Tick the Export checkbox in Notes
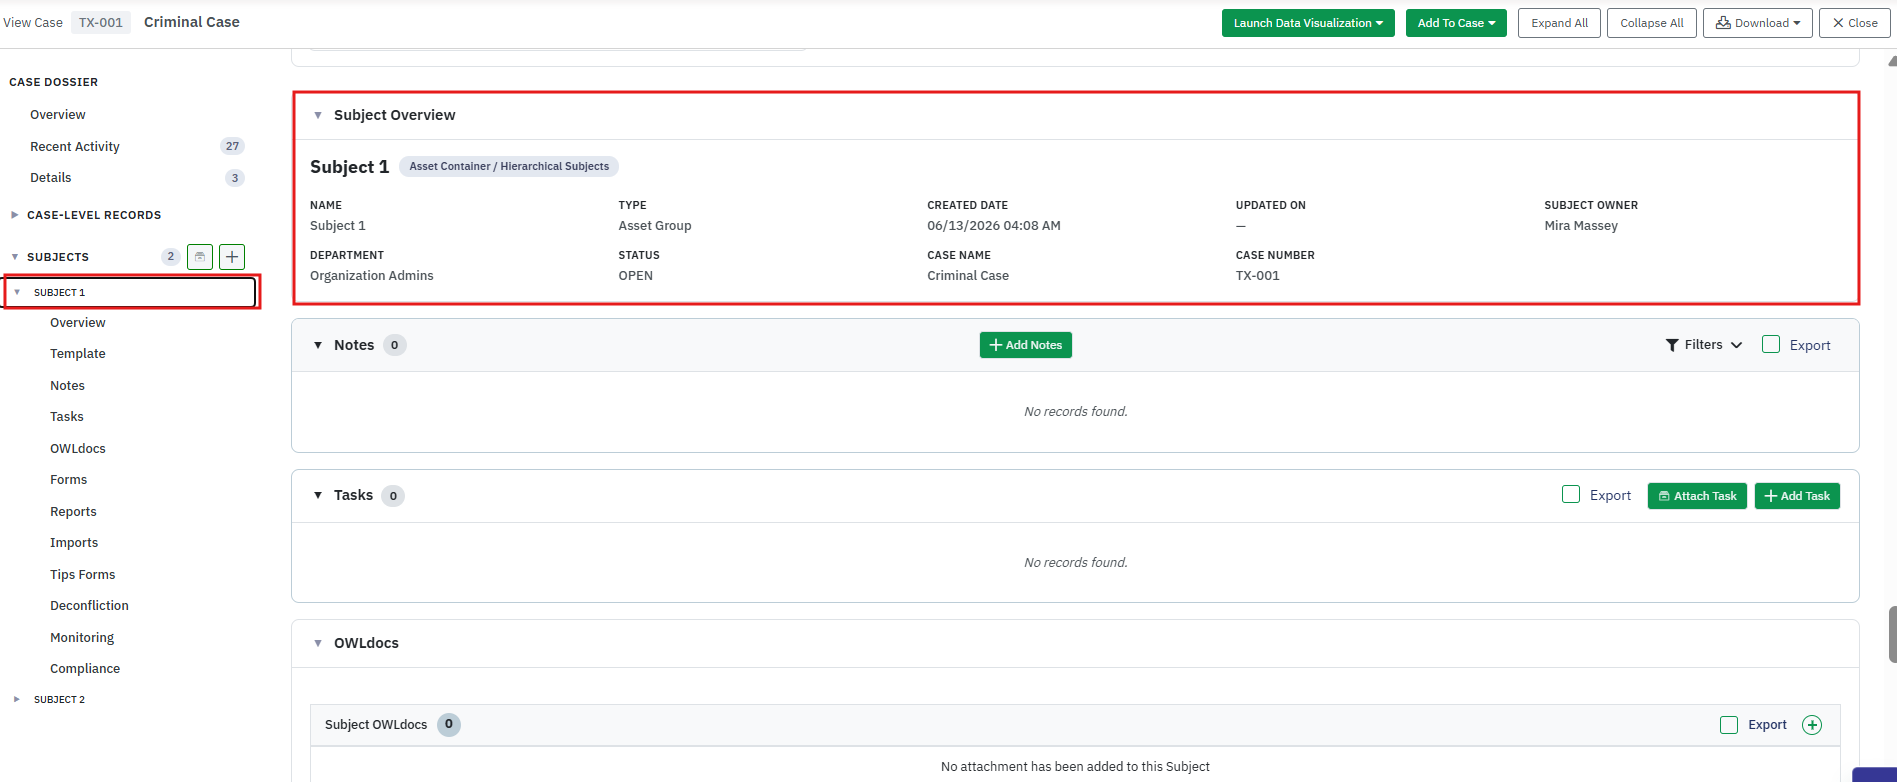This screenshot has height=782, width=1897. (x=1771, y=344)
